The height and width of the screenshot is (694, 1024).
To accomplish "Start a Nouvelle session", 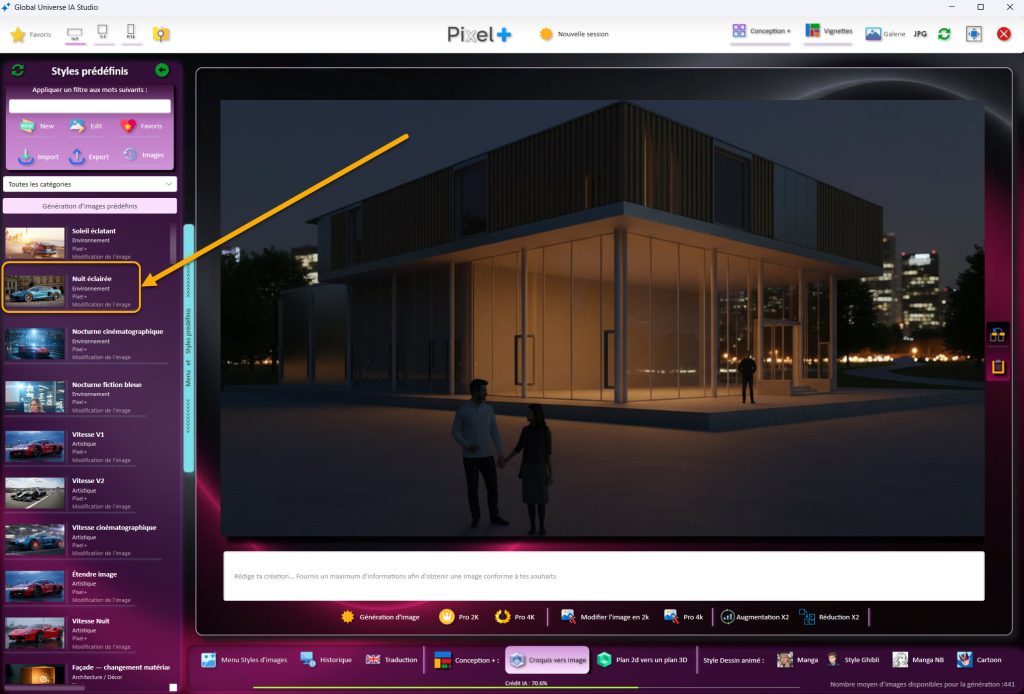I will click(576, 34).
